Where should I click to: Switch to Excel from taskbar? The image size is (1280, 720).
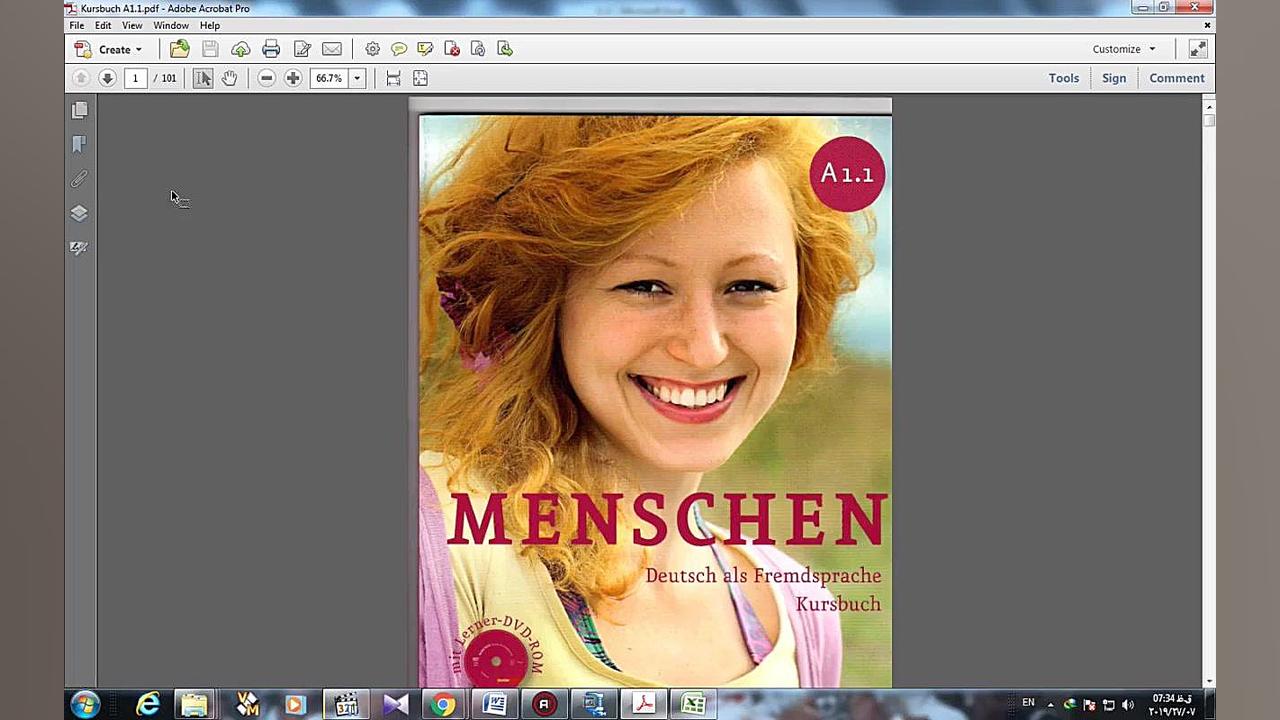click(x=693, y=705)
